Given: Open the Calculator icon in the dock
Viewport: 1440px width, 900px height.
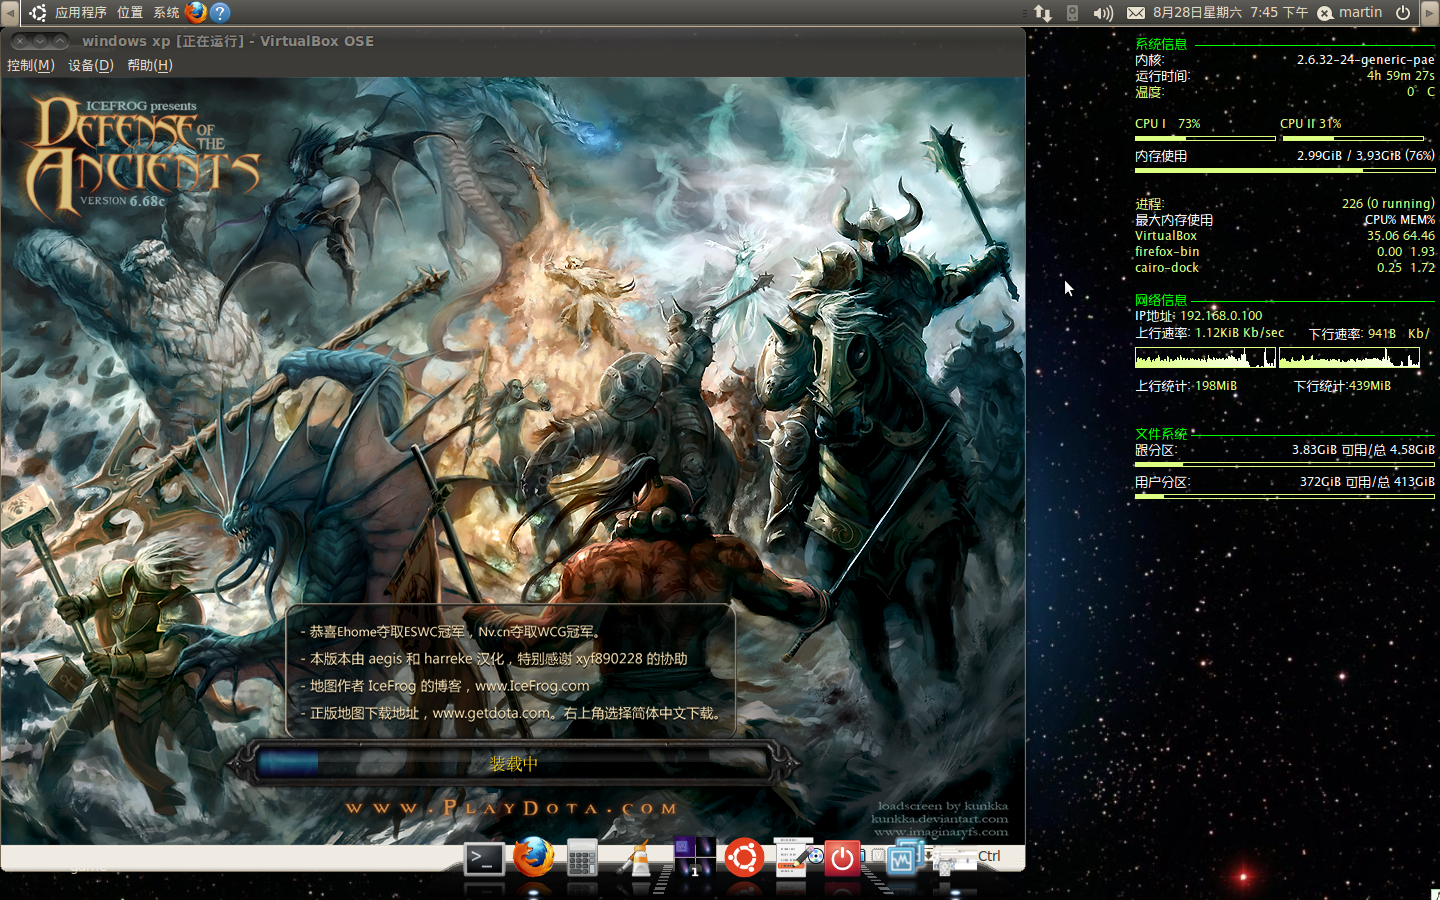Looking at the screenshot, I should [x=582, y=859].
